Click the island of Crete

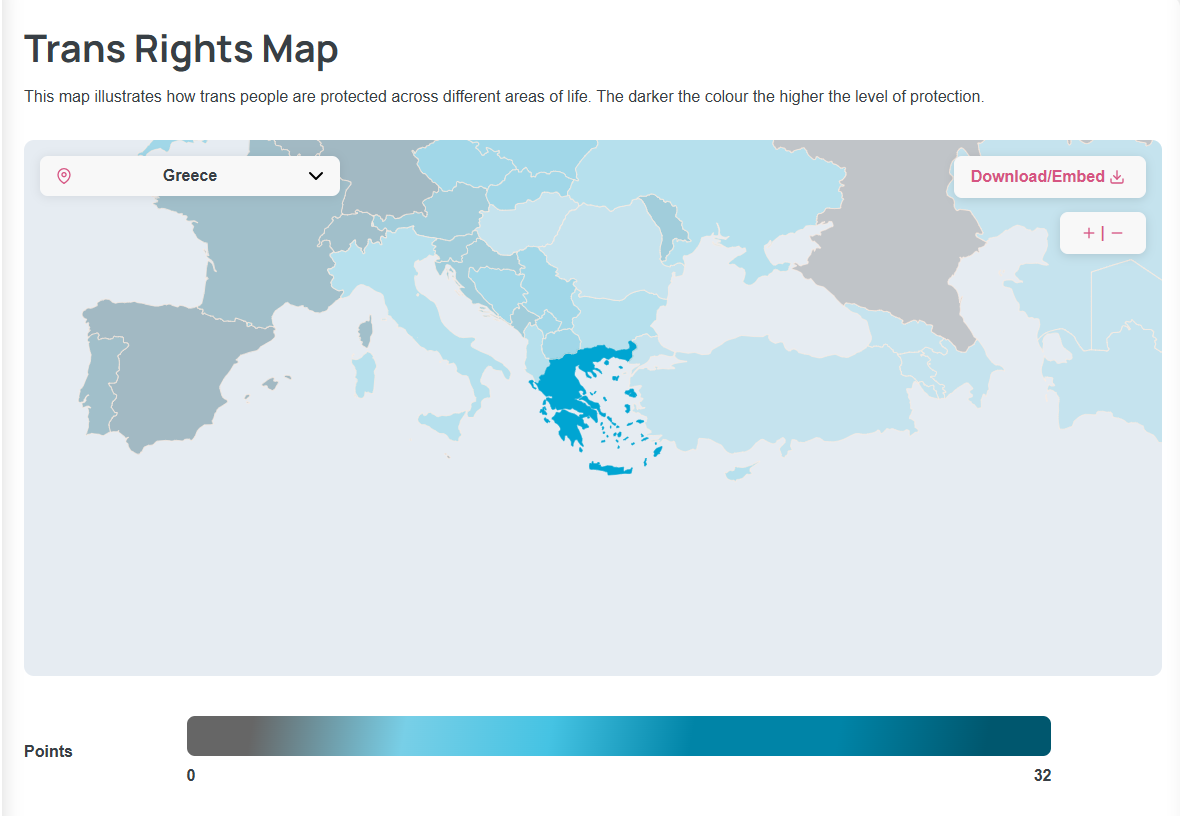[611, 468]
